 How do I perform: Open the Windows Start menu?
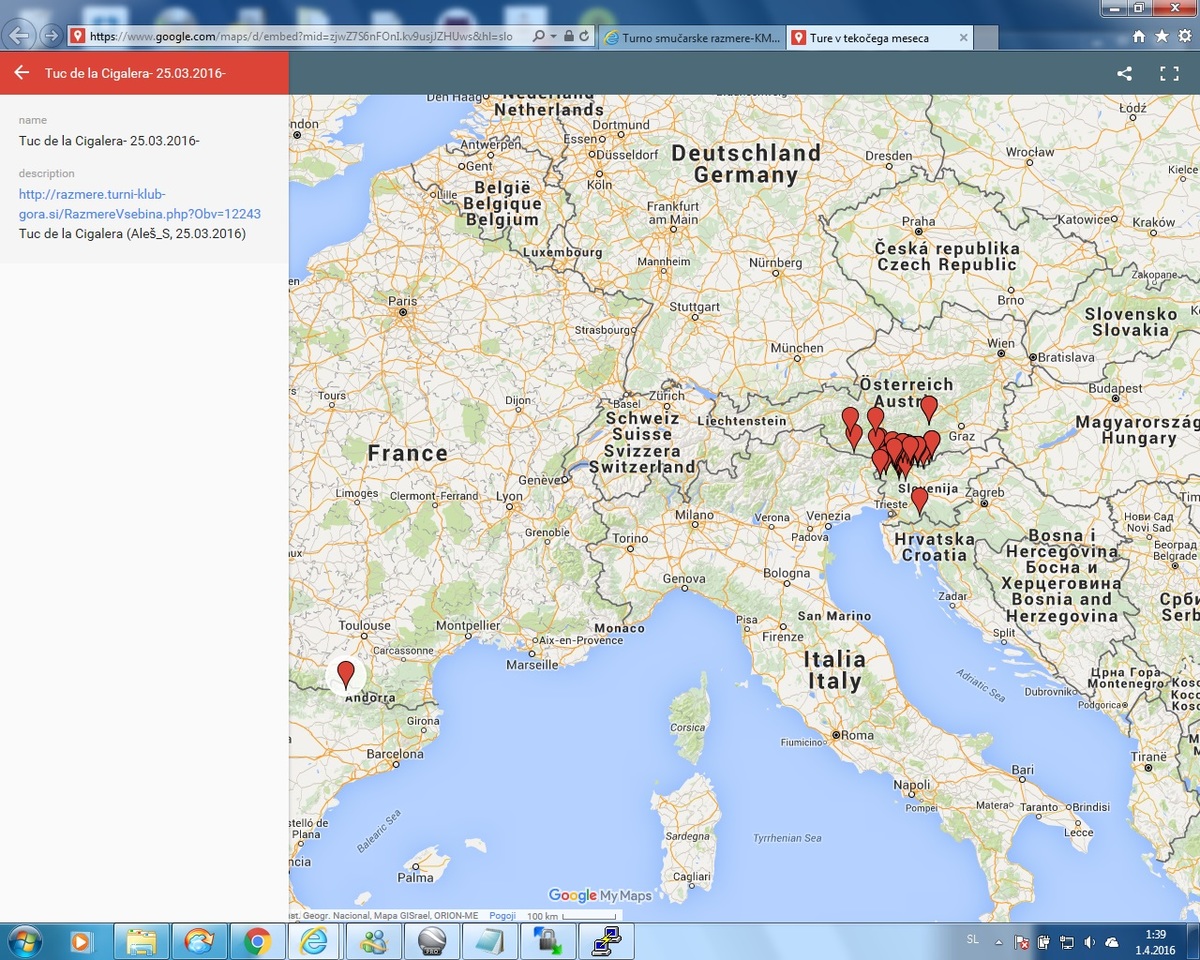click(24, 941)
